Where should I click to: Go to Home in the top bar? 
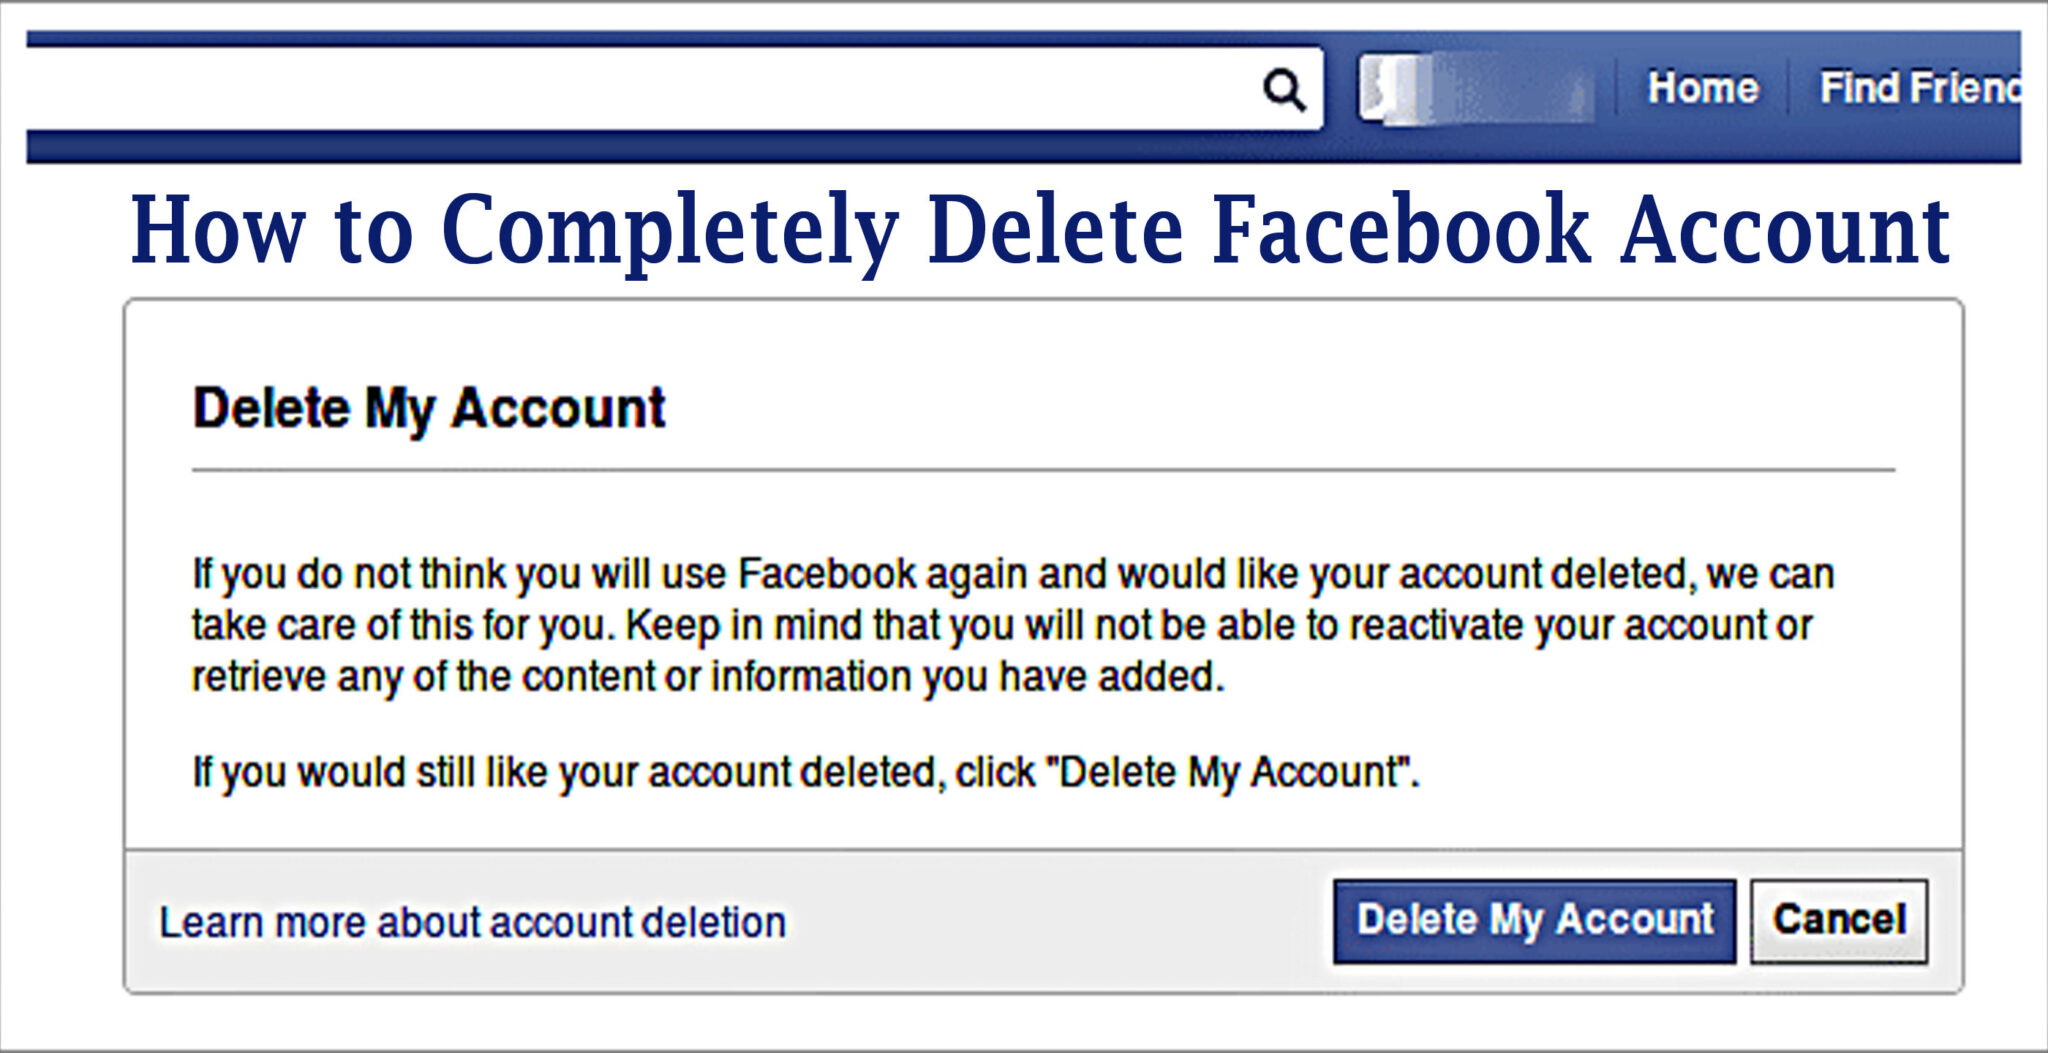(x=1702, y=88)
